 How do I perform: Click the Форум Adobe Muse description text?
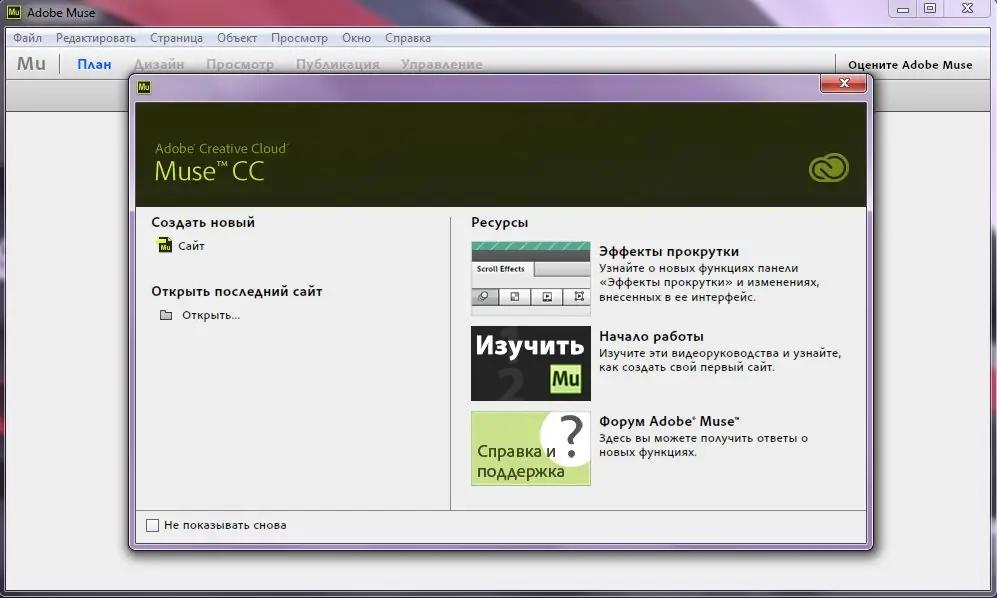[703, 445]
